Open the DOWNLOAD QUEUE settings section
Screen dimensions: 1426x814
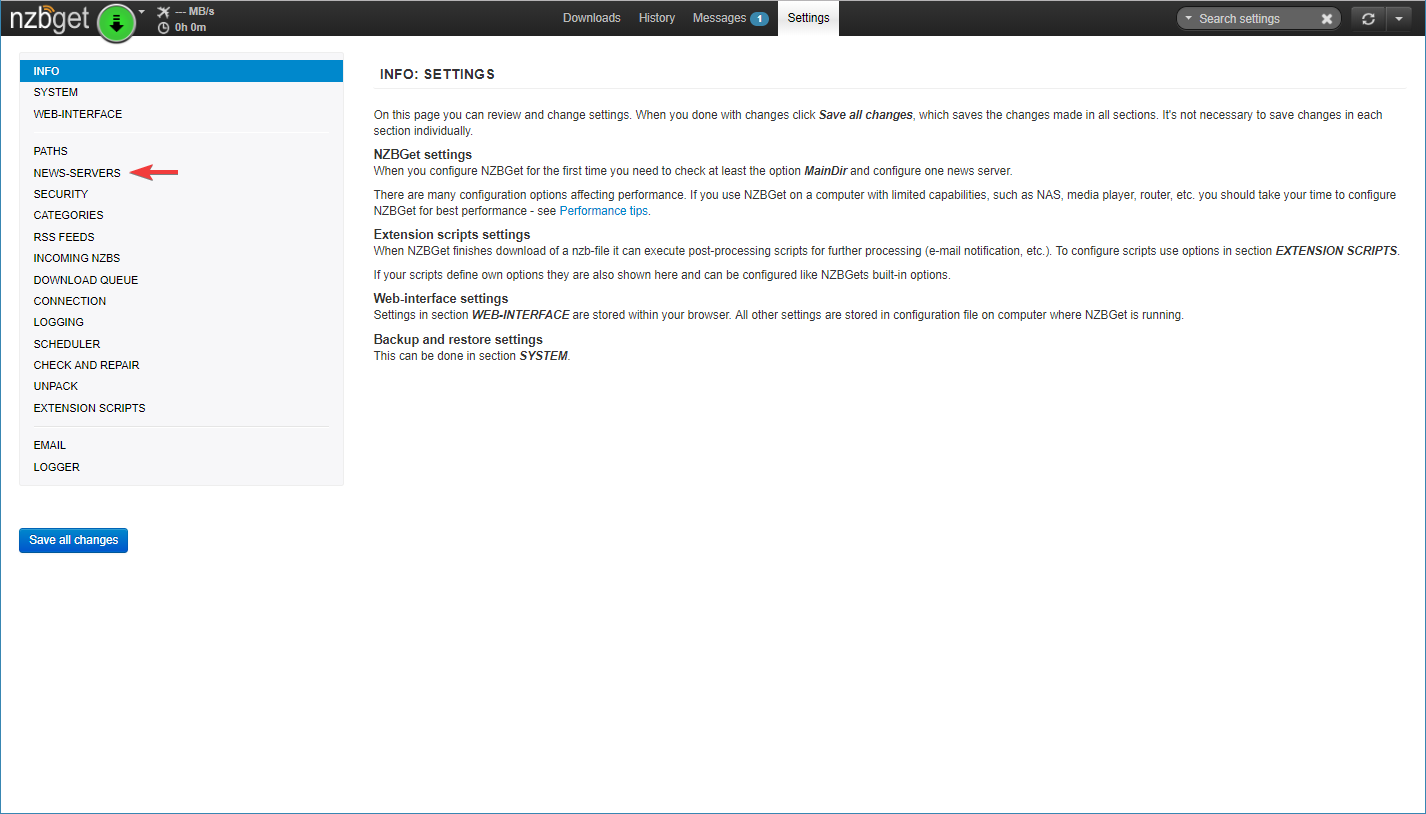(x=181, y=280)
